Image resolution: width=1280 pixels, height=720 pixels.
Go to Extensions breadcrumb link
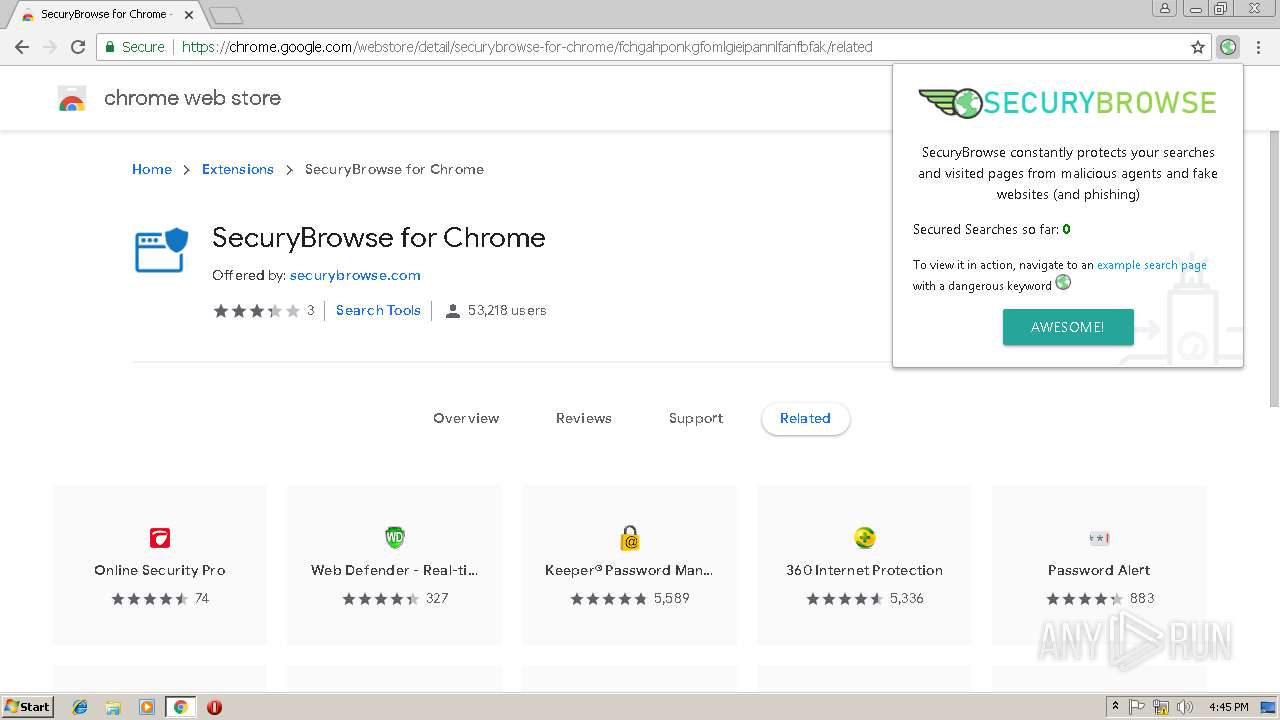pyautogui.click(x=238, y=169)
